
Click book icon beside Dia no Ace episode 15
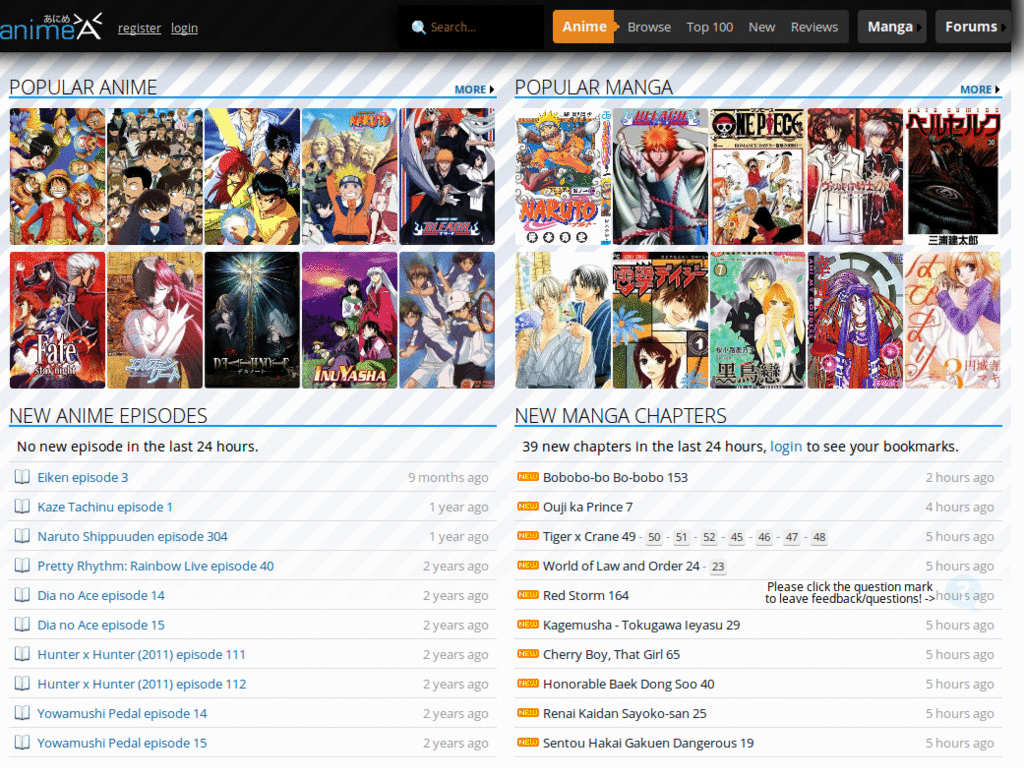point(22,624)
